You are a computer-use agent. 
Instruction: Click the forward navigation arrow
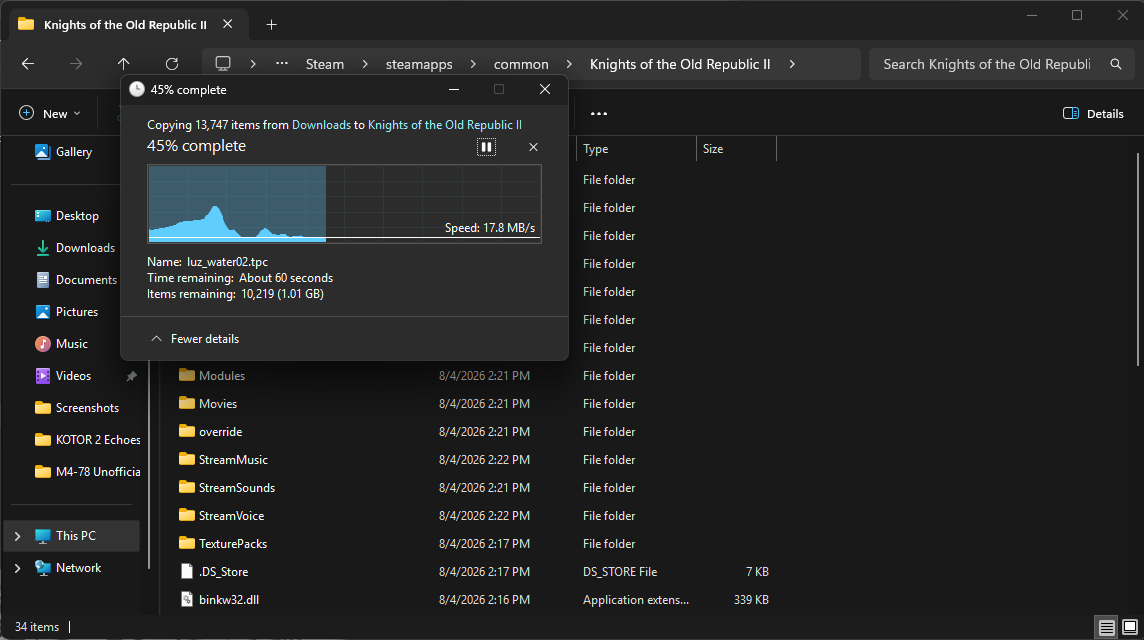click(76, 64)
